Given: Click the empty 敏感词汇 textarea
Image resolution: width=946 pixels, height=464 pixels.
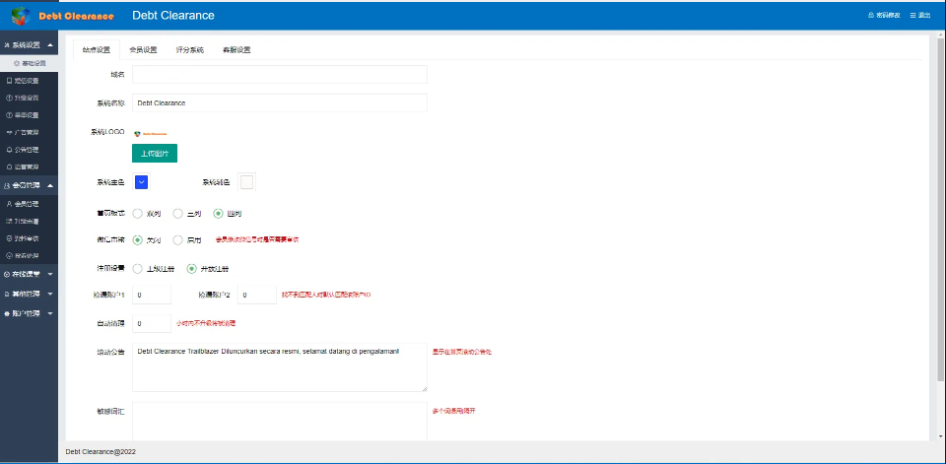Looking at the screenshot, I should pyautogui.click(x=279, y=422).
